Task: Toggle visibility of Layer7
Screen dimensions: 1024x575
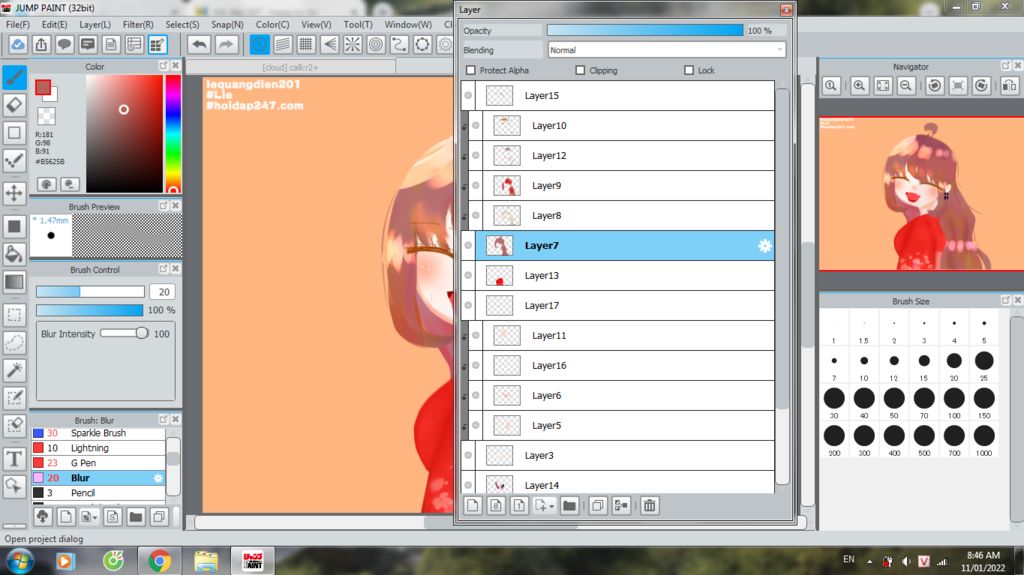Action: (468, 246)
